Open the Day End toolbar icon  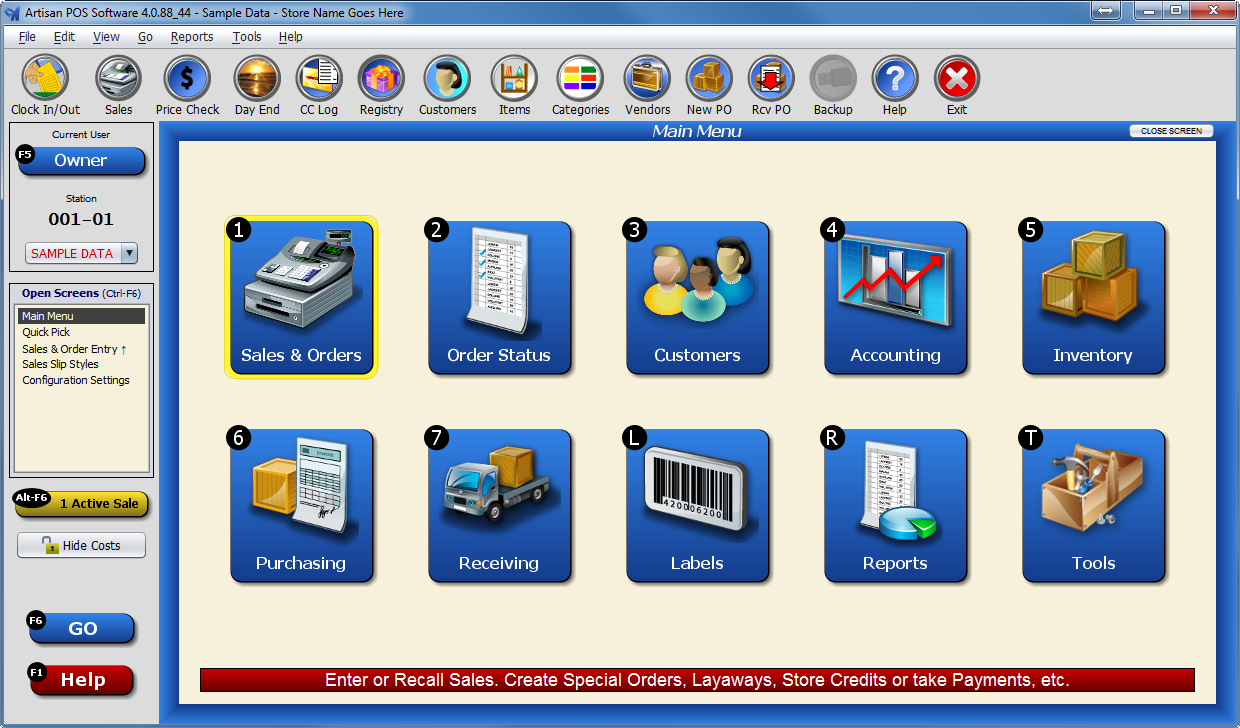[257, 79]
